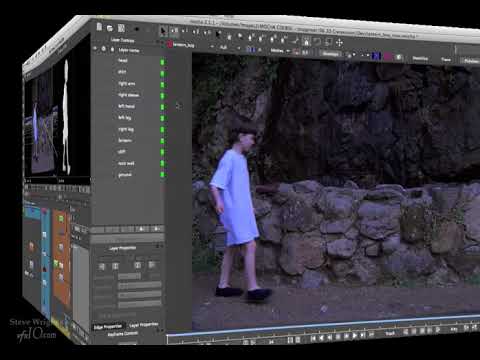
Task: Click the Save Project icon
Action: pyautogui.click(x=121, y=28)
